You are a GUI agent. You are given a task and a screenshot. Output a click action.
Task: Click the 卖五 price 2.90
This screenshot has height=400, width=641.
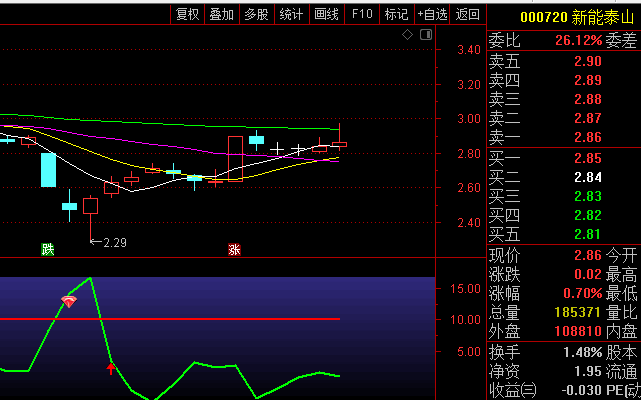coord(588,61)
